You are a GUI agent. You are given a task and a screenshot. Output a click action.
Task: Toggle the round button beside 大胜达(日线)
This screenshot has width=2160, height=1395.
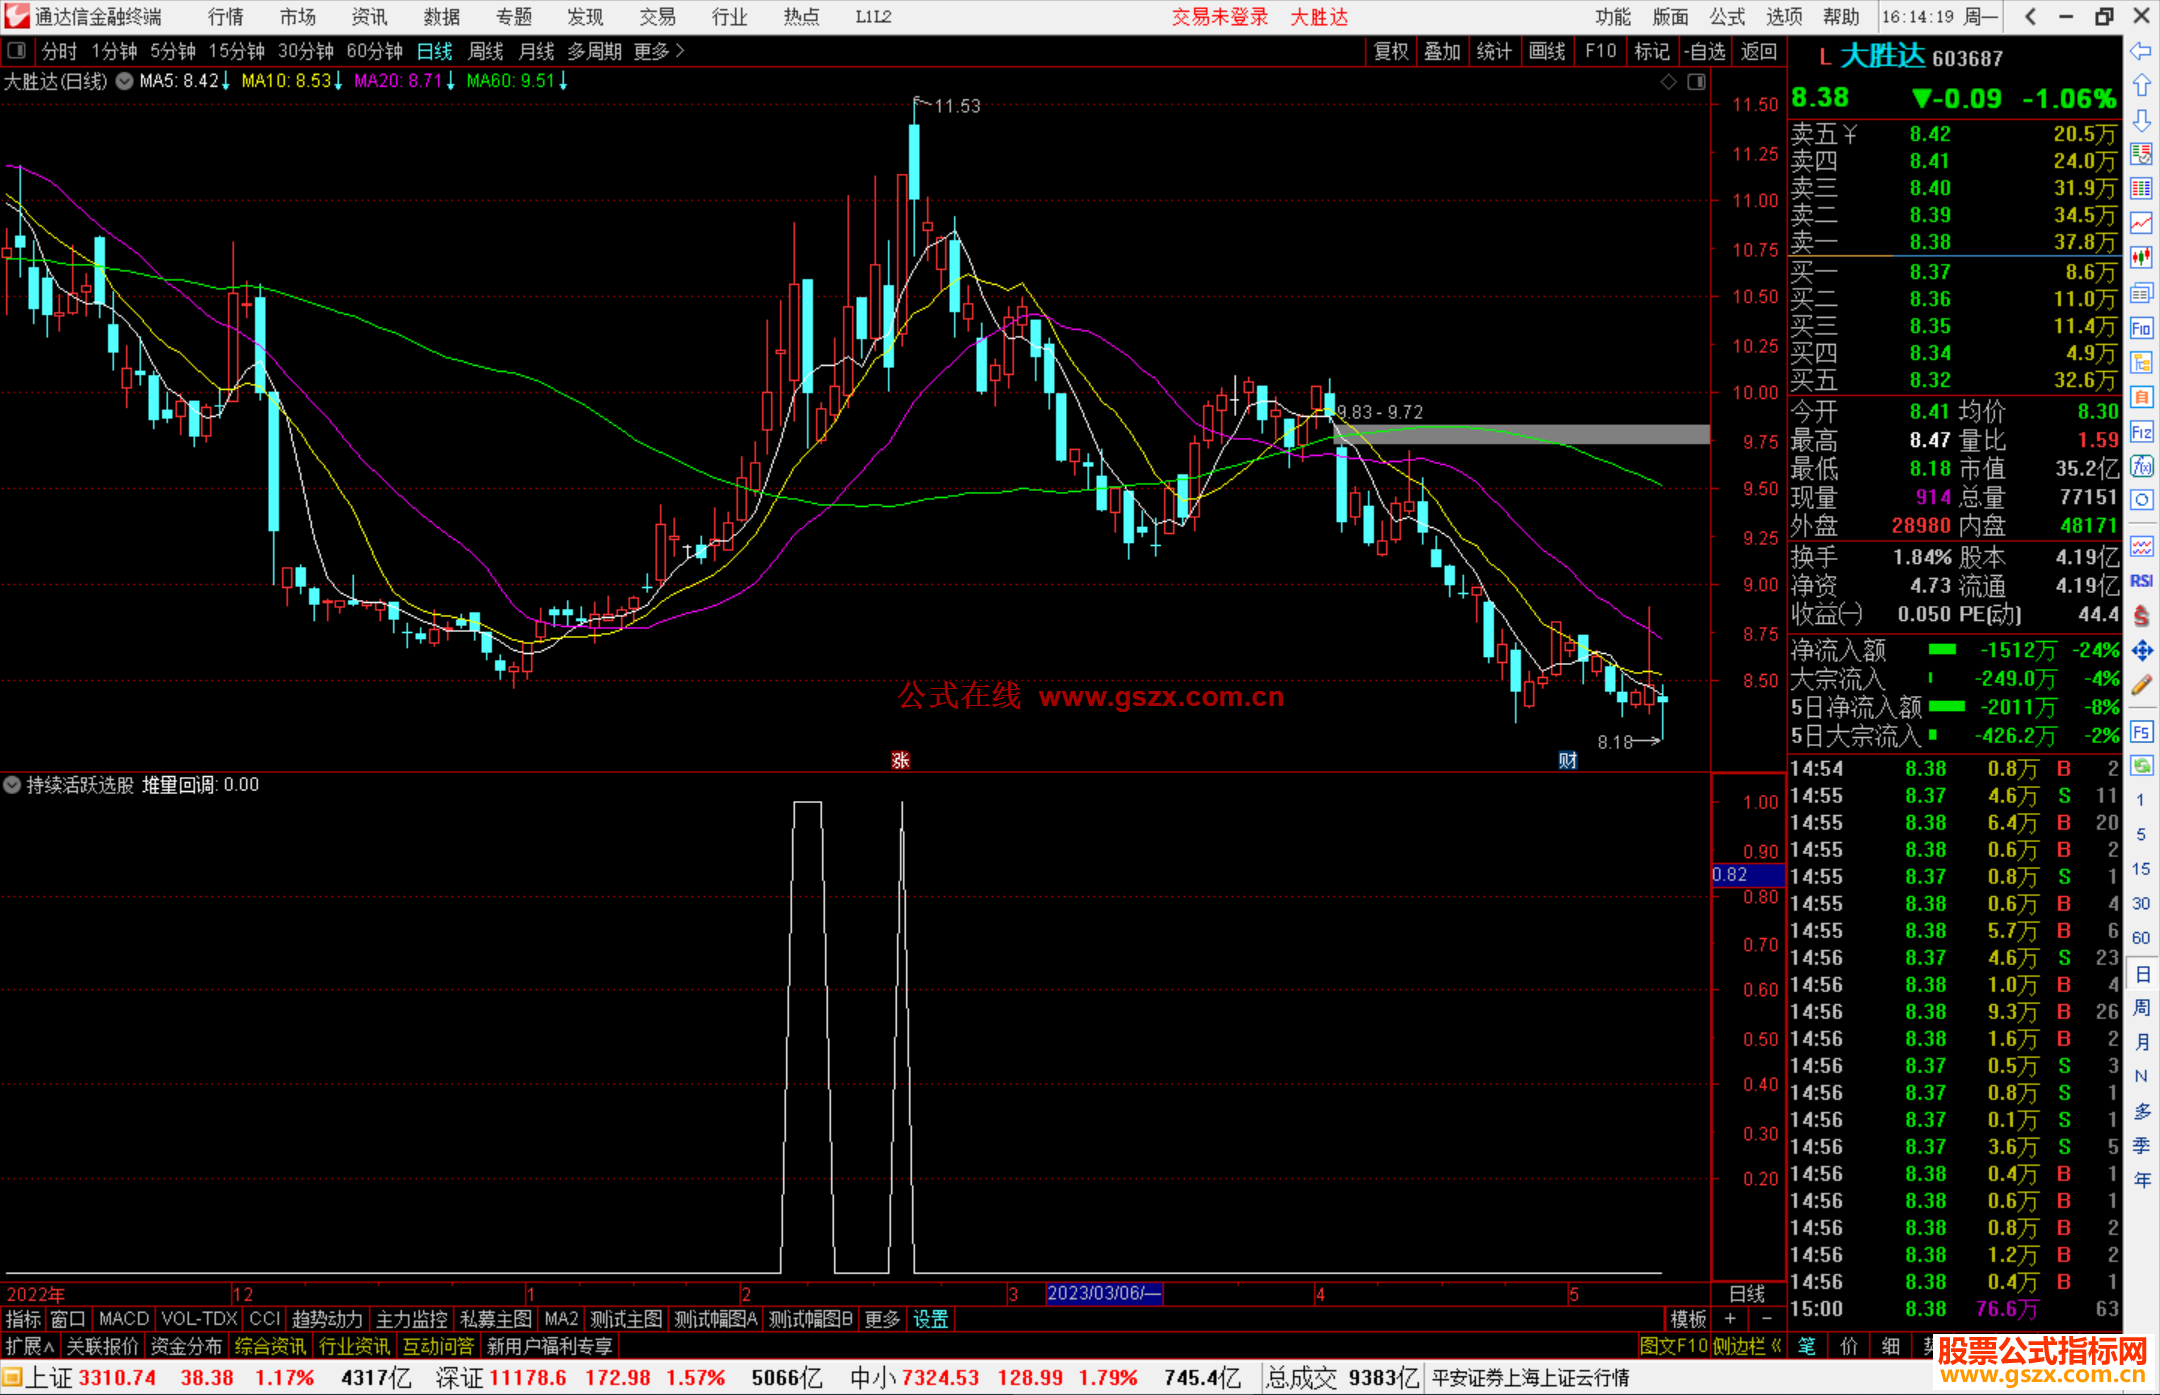125,82
